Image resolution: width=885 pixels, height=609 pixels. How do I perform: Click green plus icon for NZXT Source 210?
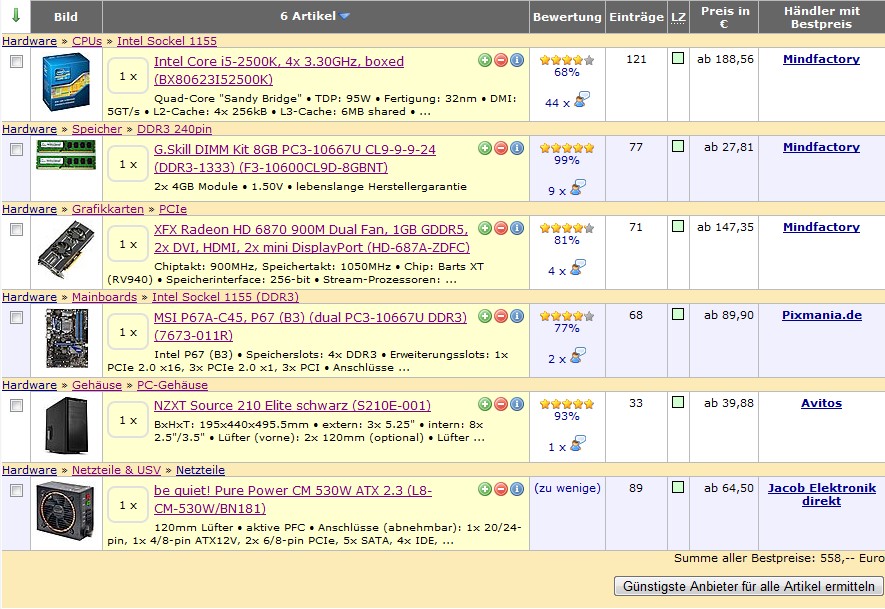tap(485, 404)
